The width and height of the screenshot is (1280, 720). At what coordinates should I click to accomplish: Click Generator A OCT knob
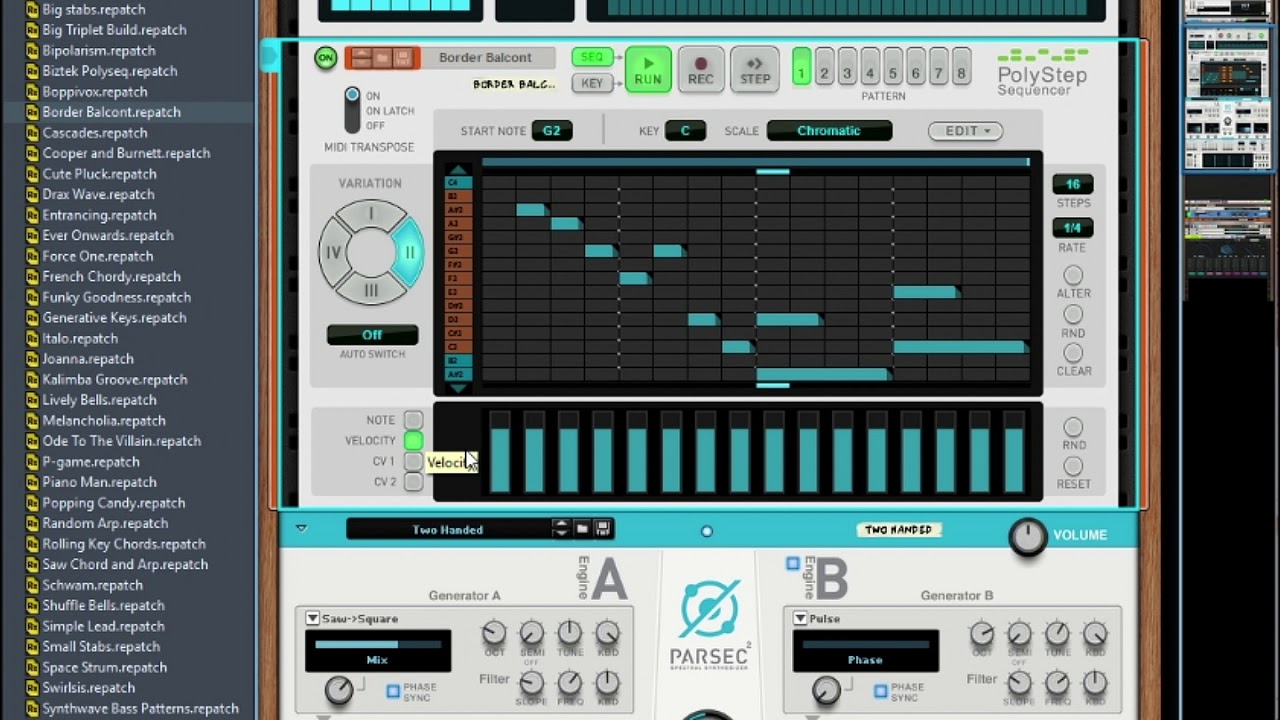click(x=494, y=633)
